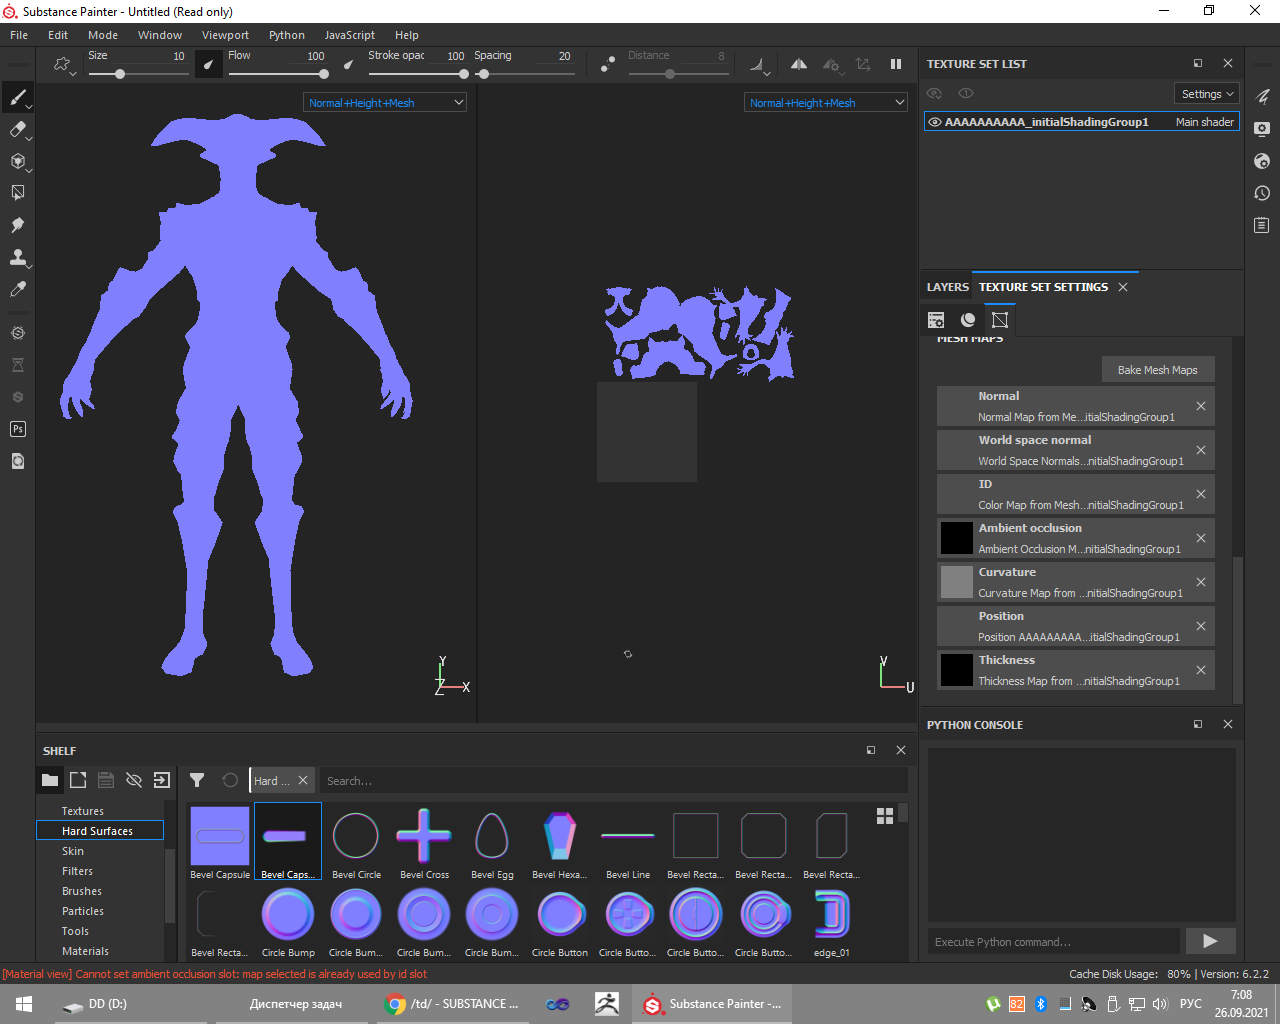Click the Bake Mesh Maps button
The height and width of the screenshot is (1024, 1280).
point(1157,370)
